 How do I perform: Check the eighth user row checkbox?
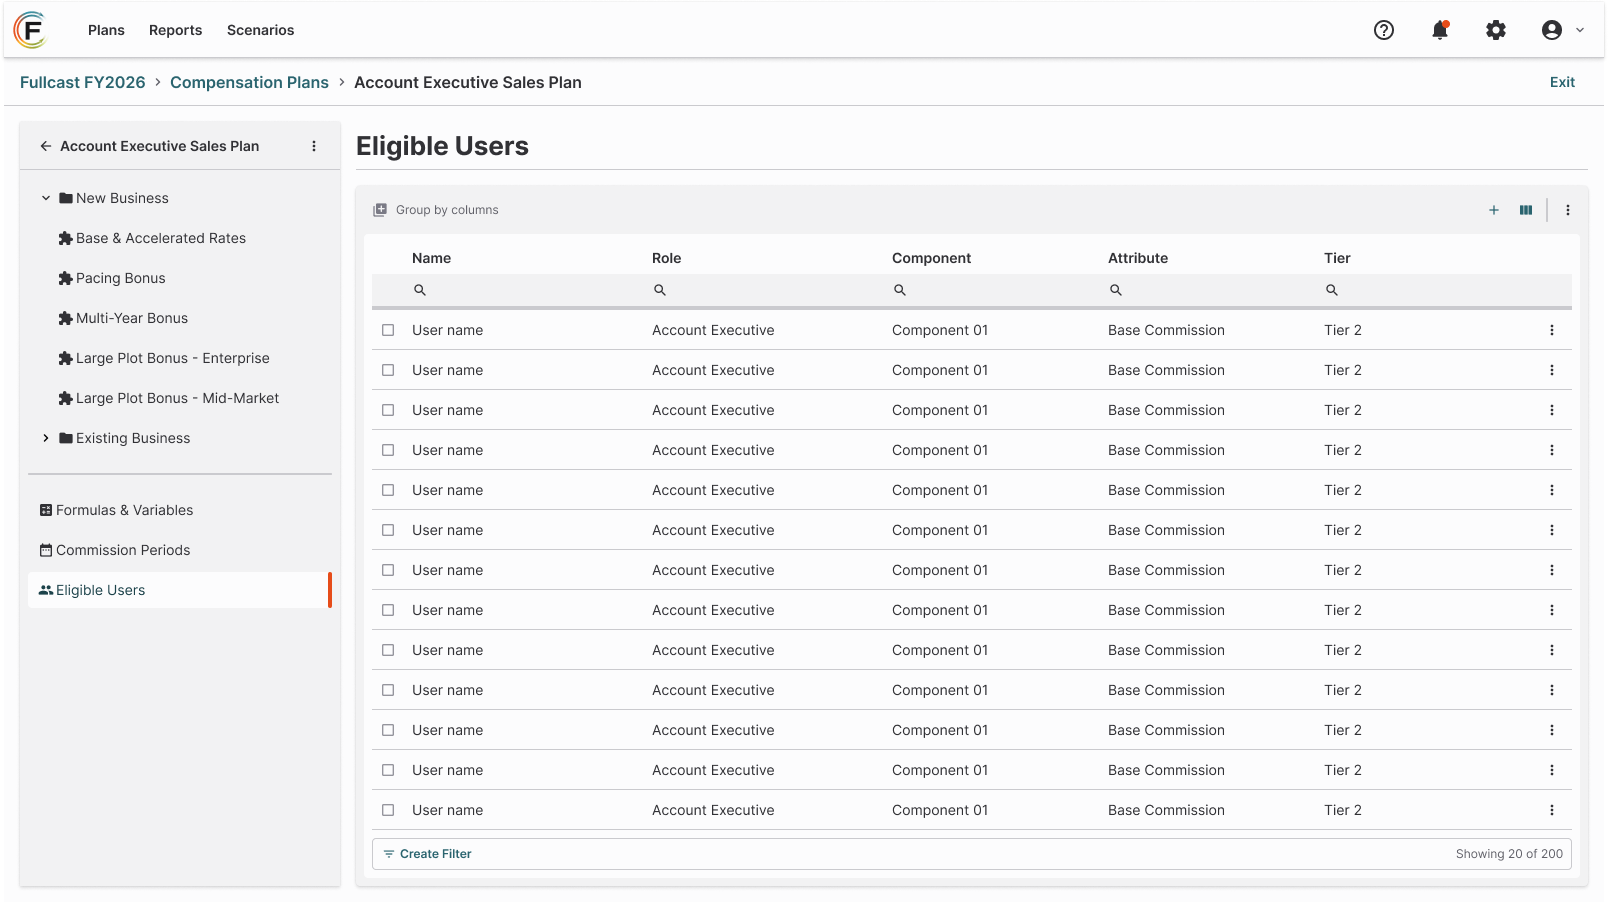[x=388, y=610]
